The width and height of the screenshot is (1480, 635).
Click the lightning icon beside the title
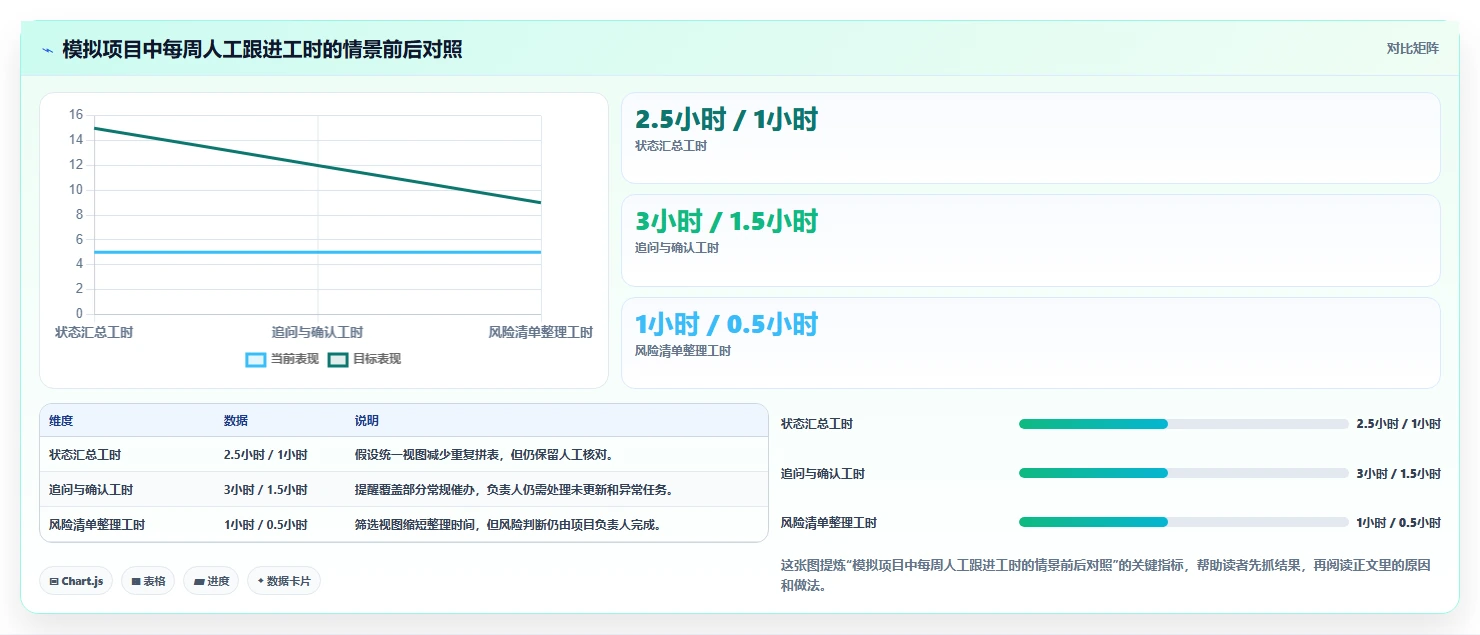point(47,50)
